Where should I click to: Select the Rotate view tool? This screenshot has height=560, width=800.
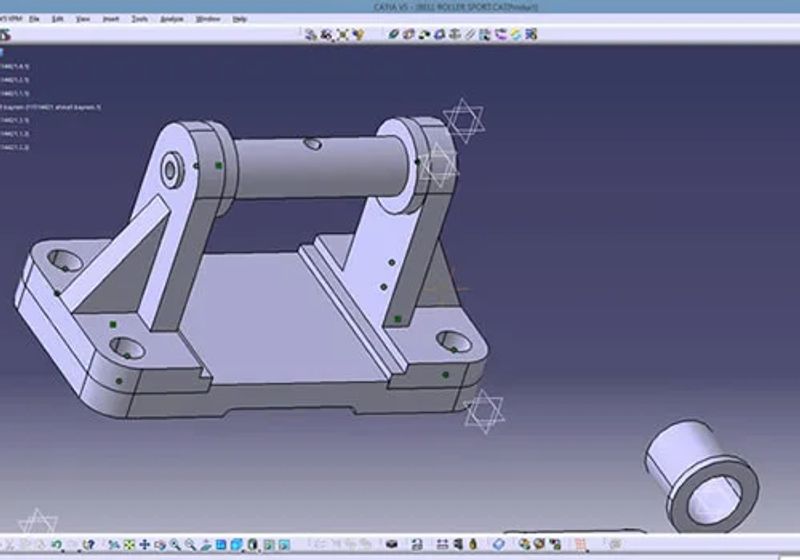click(160, 545)
